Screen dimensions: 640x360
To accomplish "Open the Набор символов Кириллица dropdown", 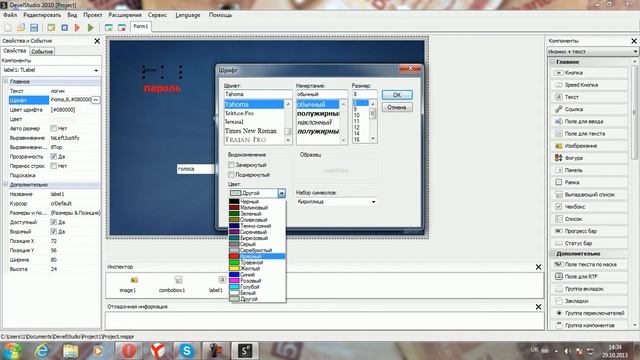I will (x=336, y=202).
